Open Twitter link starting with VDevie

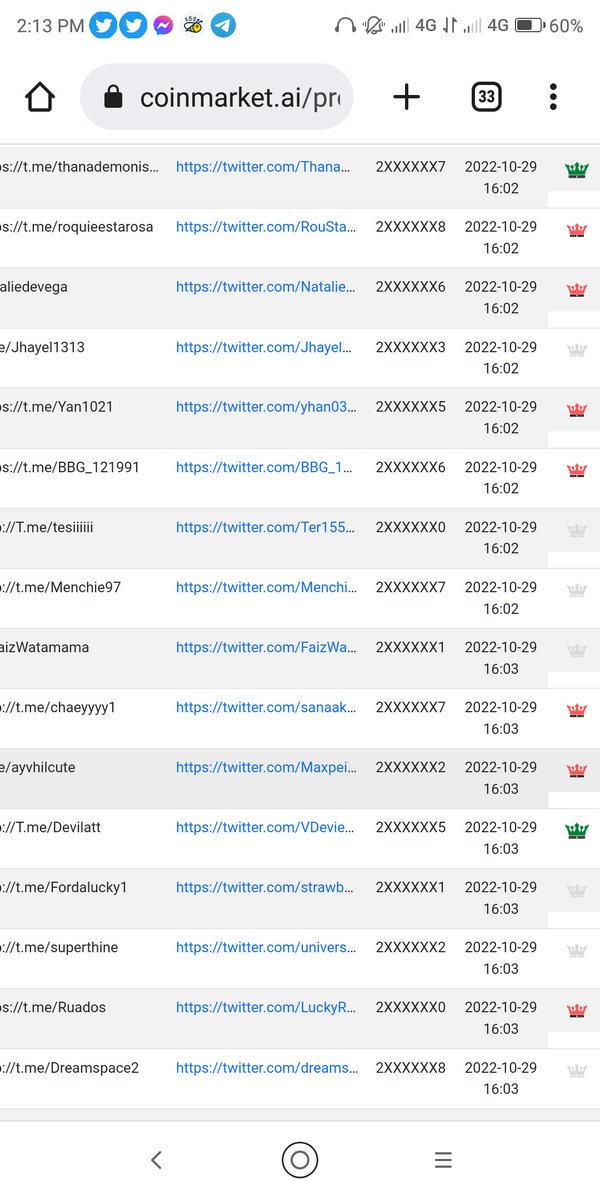[x=266, y=827]
